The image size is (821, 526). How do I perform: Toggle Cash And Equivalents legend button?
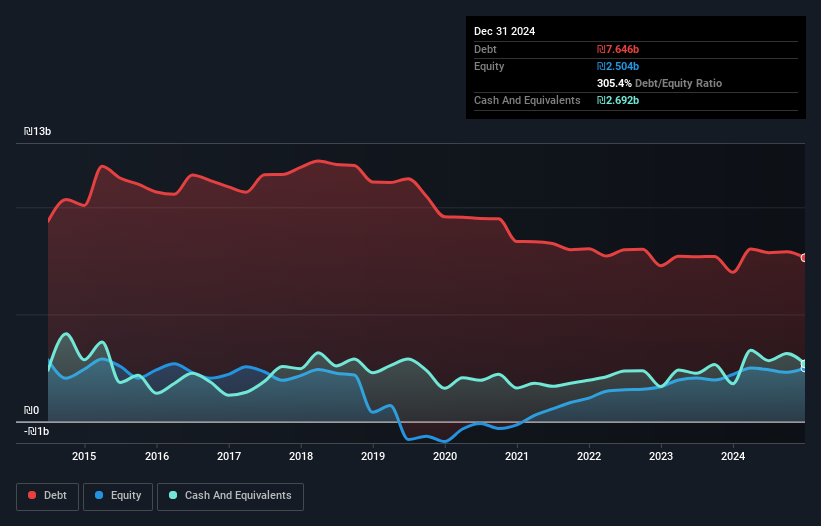pos(230,496)
